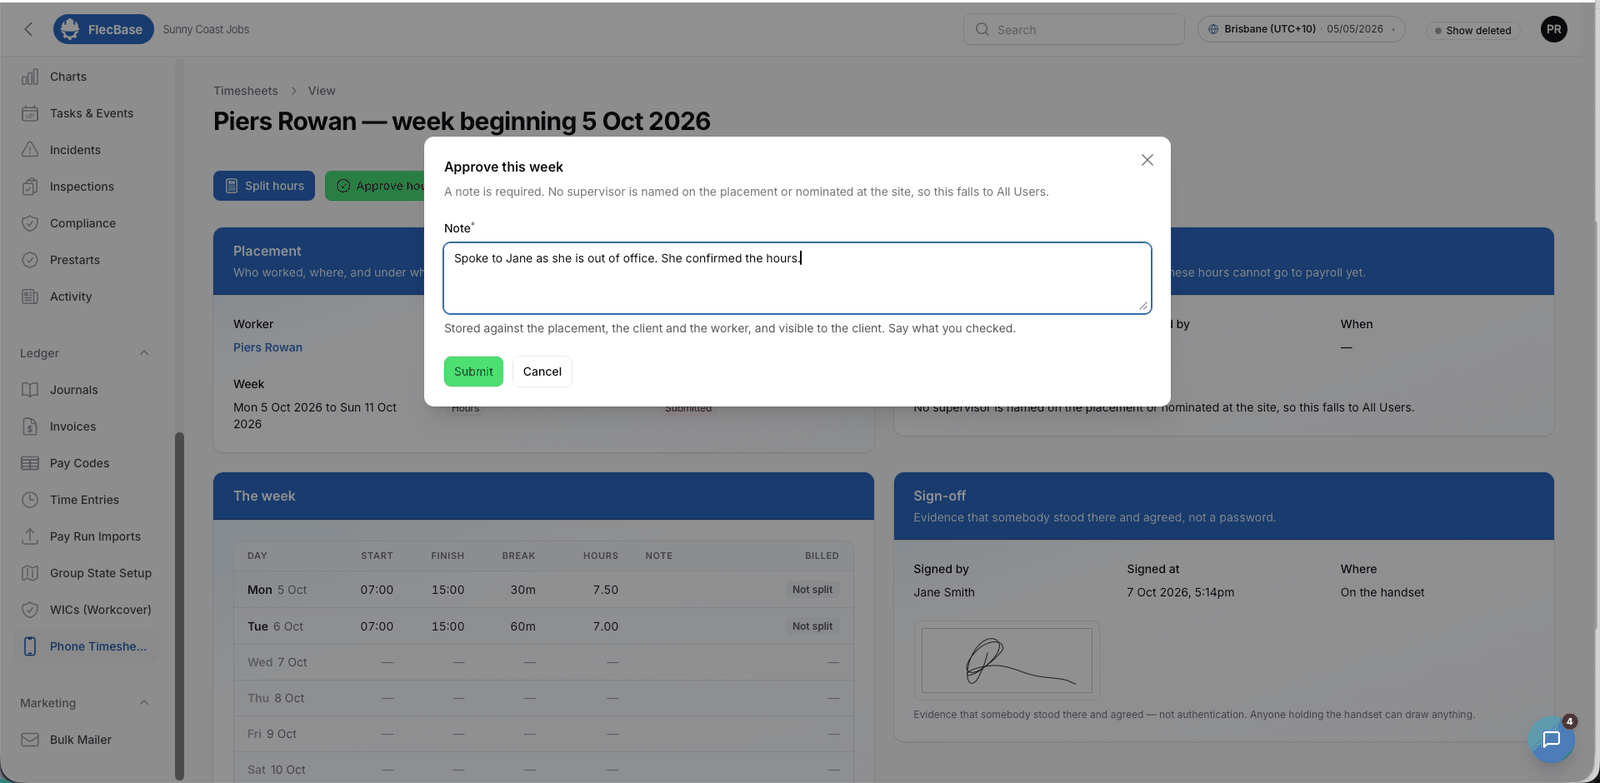
Task: Click the Search field in header
Action: [x=1074, y=29]
